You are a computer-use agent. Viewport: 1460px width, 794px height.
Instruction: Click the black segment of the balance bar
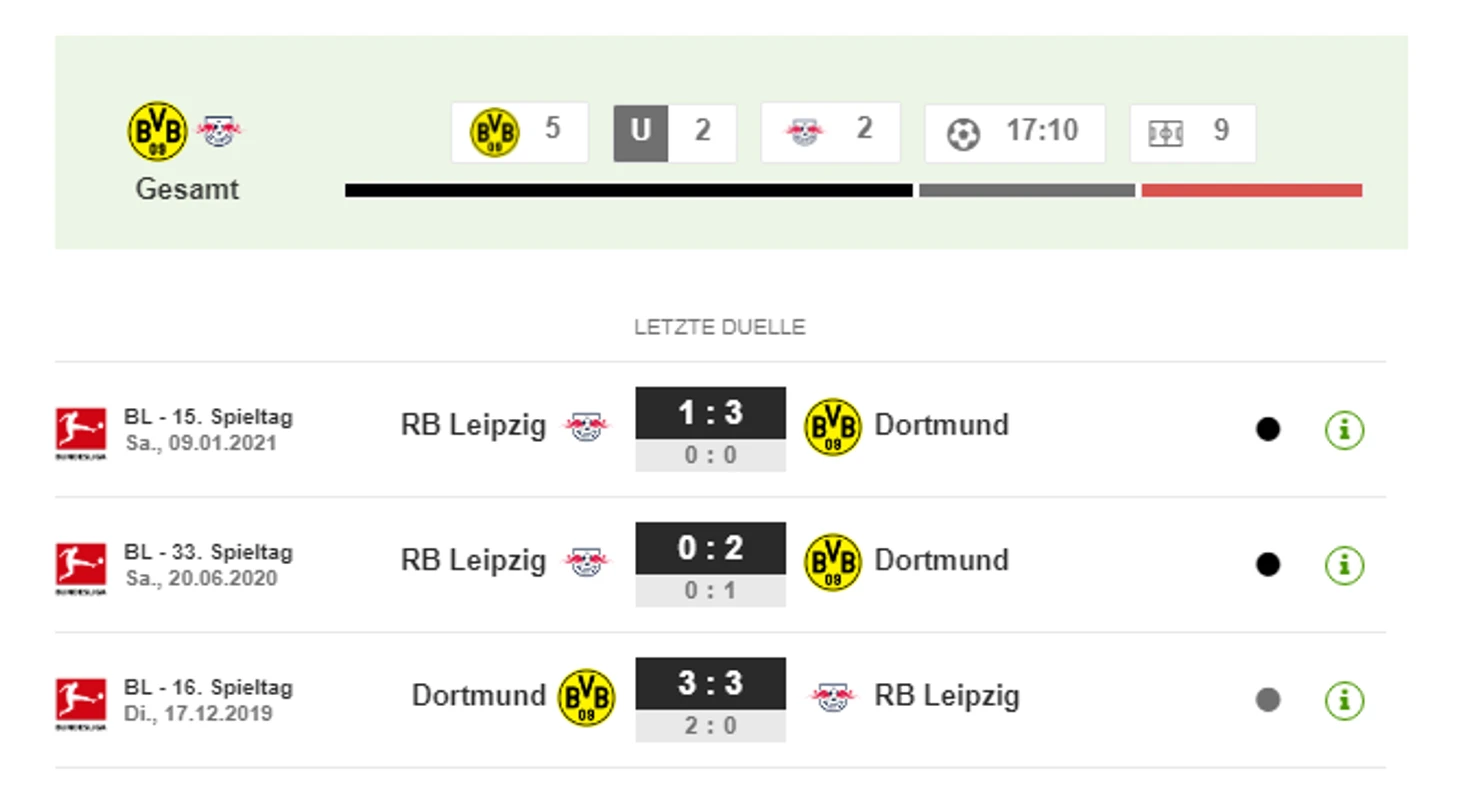coord(629,190)
